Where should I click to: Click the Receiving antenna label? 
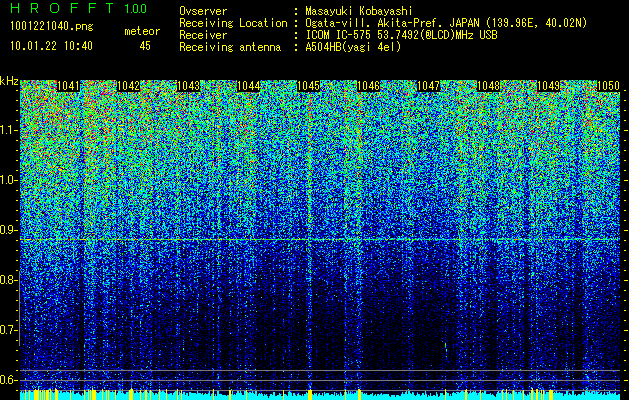(x=230, y=47)
